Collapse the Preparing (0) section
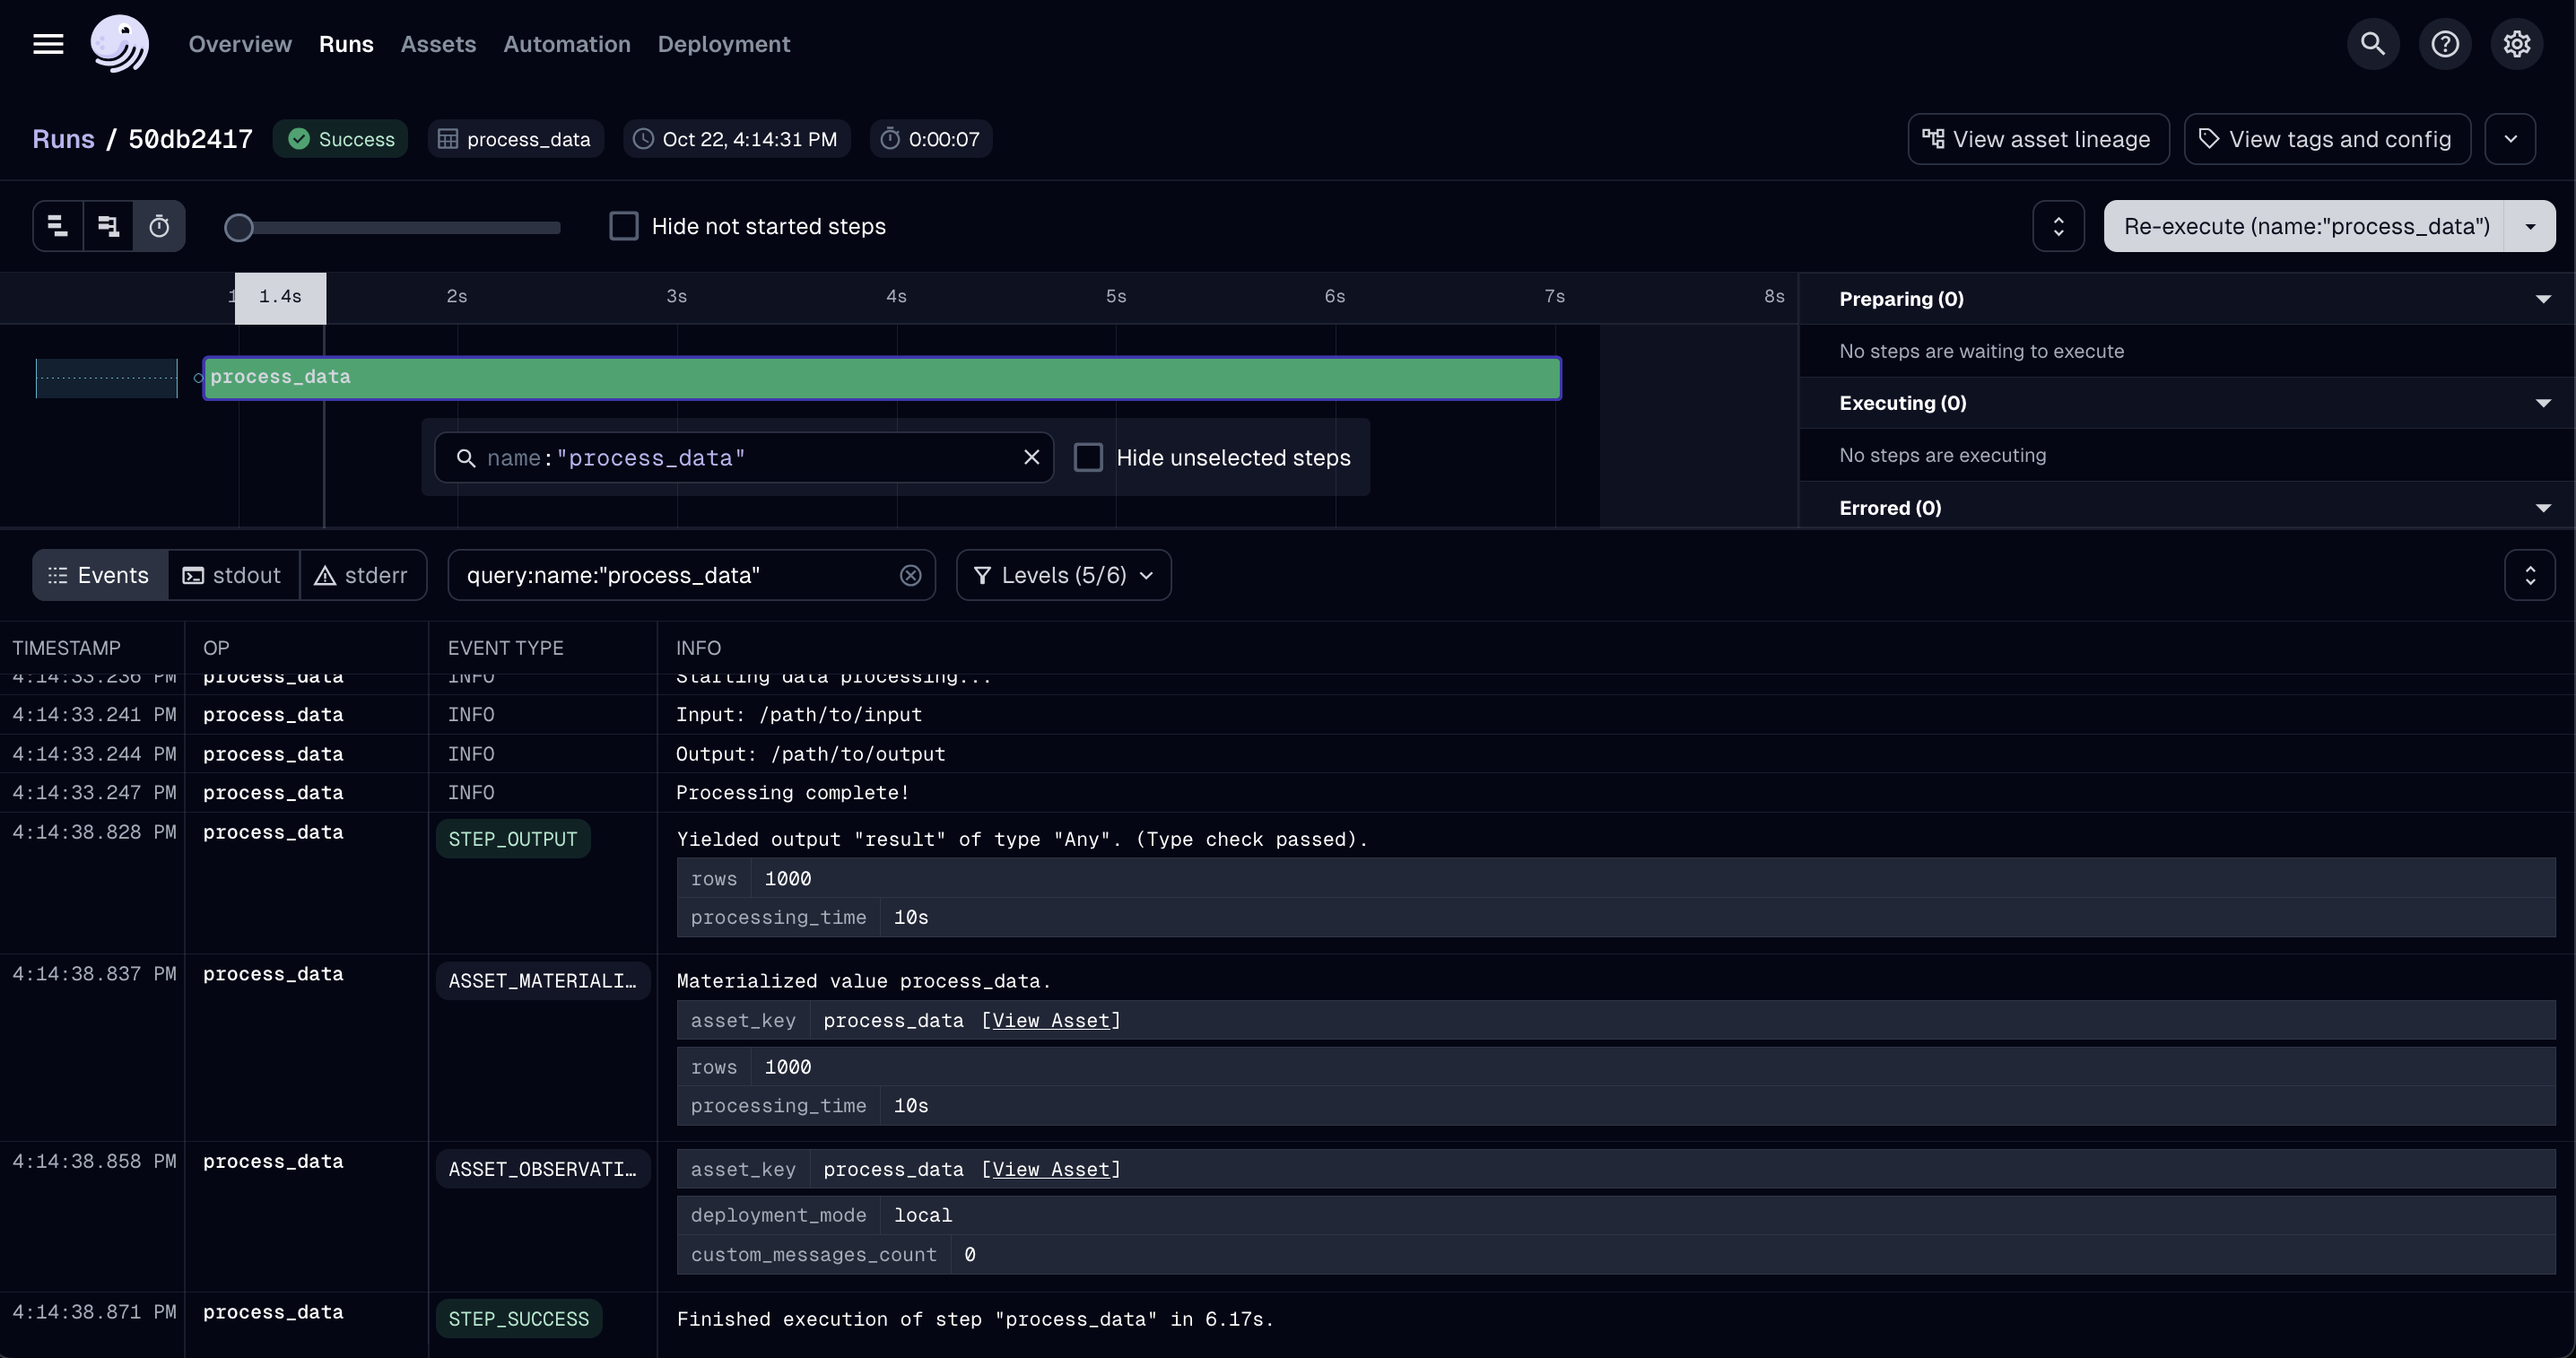 tap(2542, 299)
